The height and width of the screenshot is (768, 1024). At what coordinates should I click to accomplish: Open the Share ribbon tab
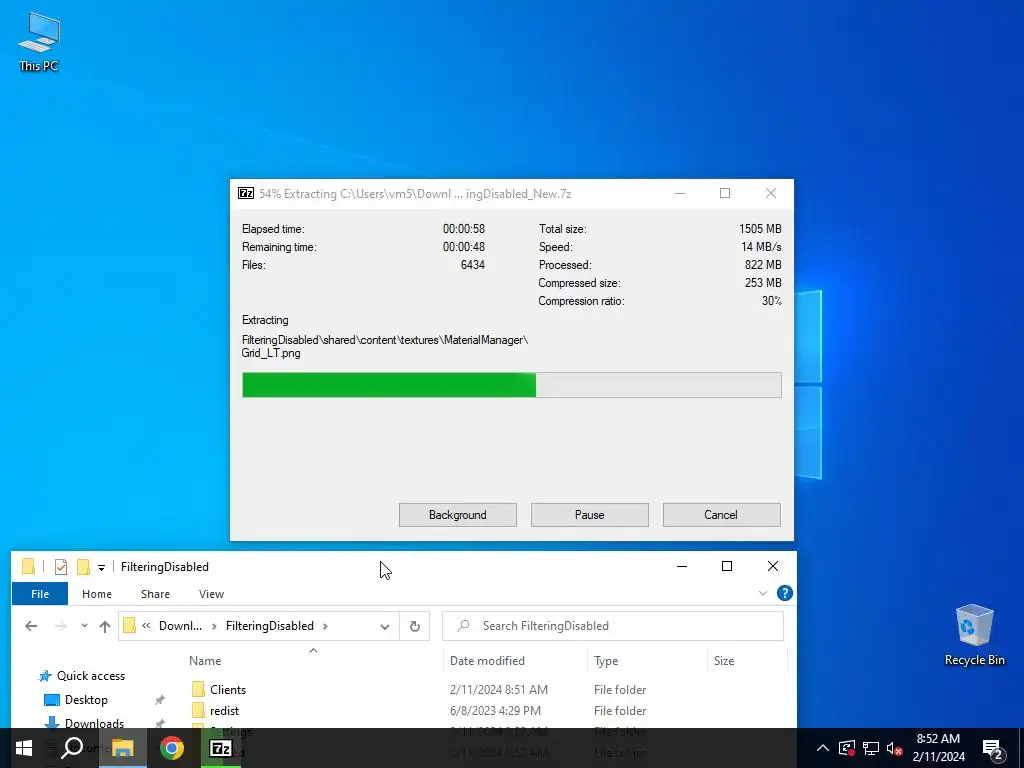click(155, 594)
